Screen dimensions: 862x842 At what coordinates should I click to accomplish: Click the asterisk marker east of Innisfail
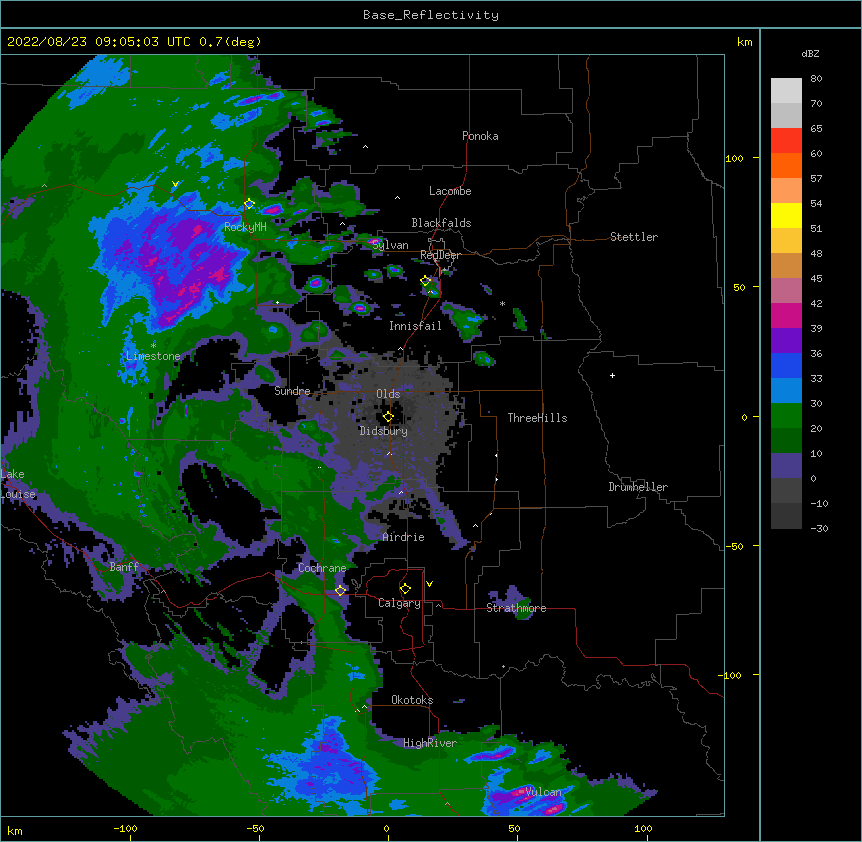click(502, 303)
